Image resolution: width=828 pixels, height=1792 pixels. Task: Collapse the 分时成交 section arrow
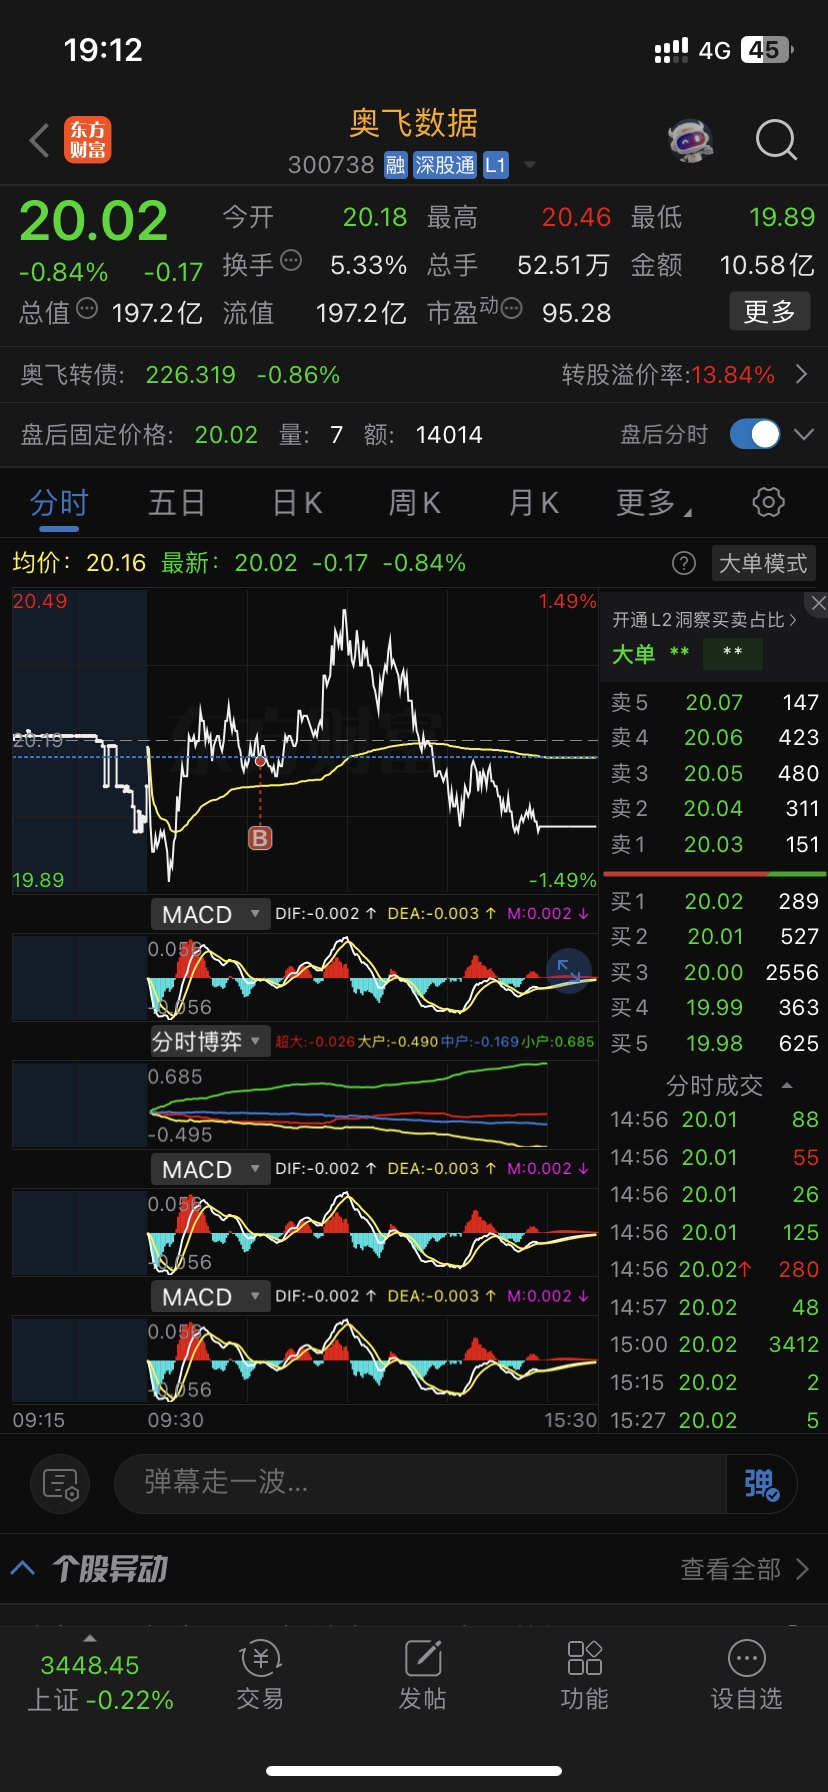pyautogui.click(x=787, y=1086)
